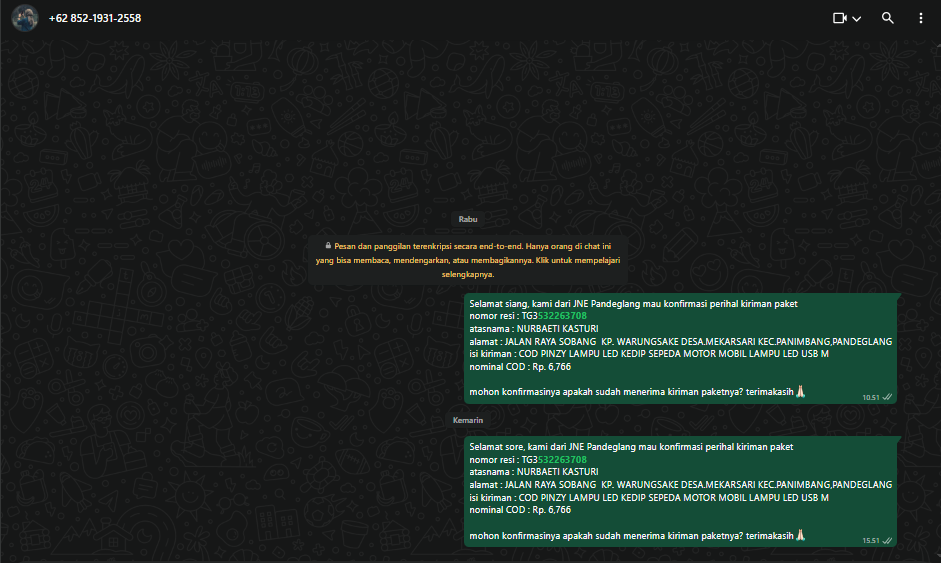
Task: Open tracking number link in 10.51 message
Action: click(x=562, y=316)
